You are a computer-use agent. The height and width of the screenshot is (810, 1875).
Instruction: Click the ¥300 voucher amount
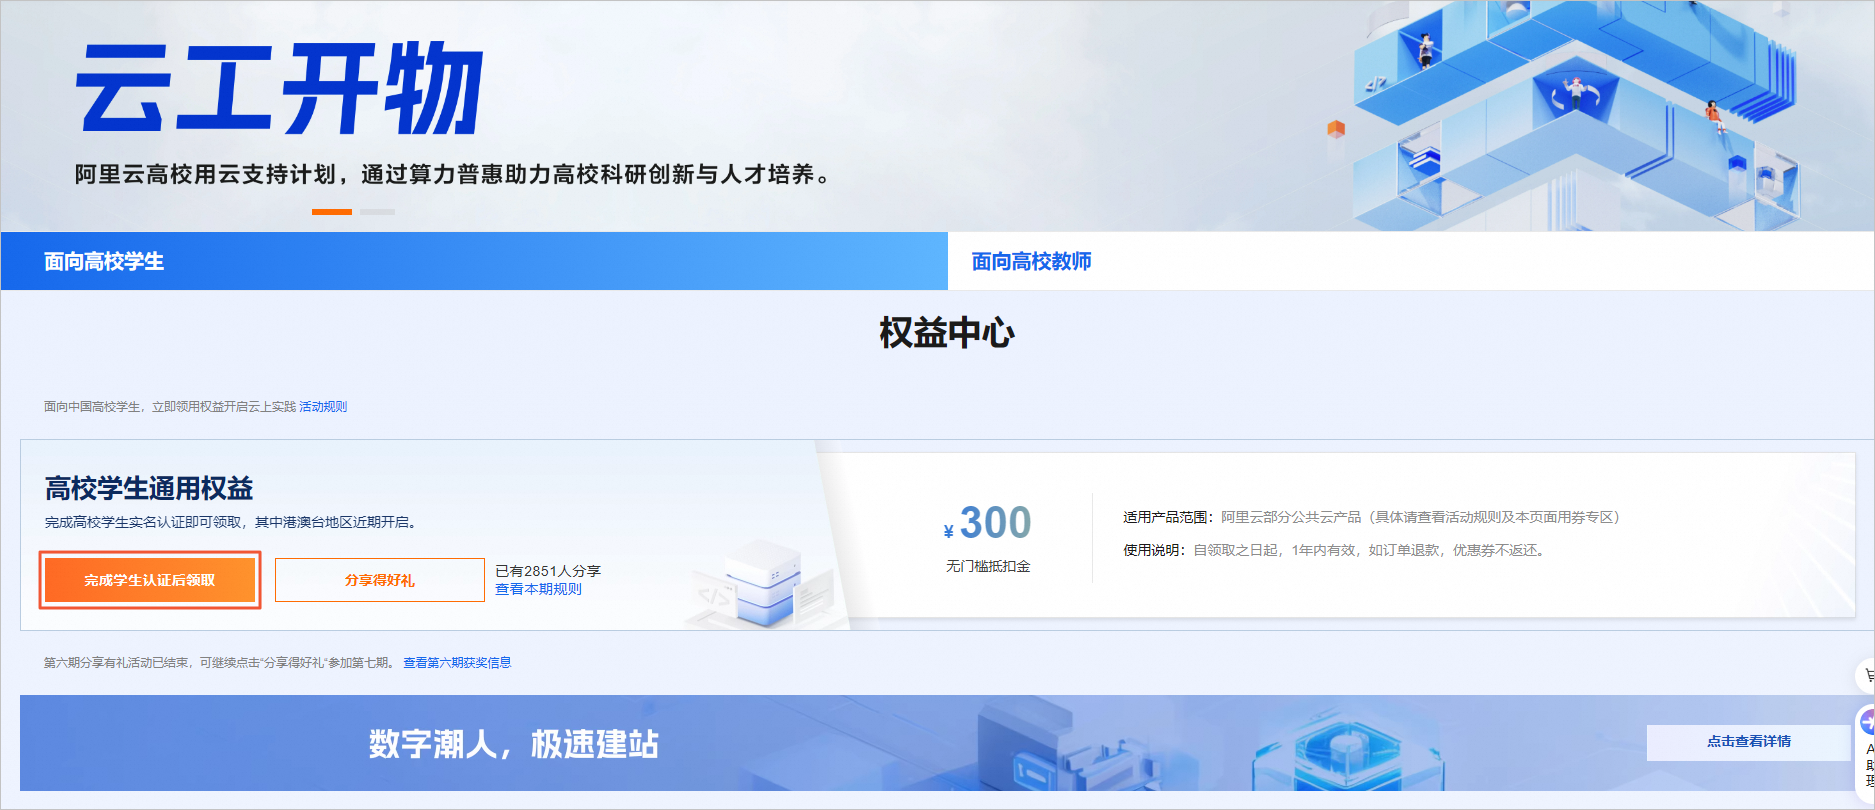point(987,523)
